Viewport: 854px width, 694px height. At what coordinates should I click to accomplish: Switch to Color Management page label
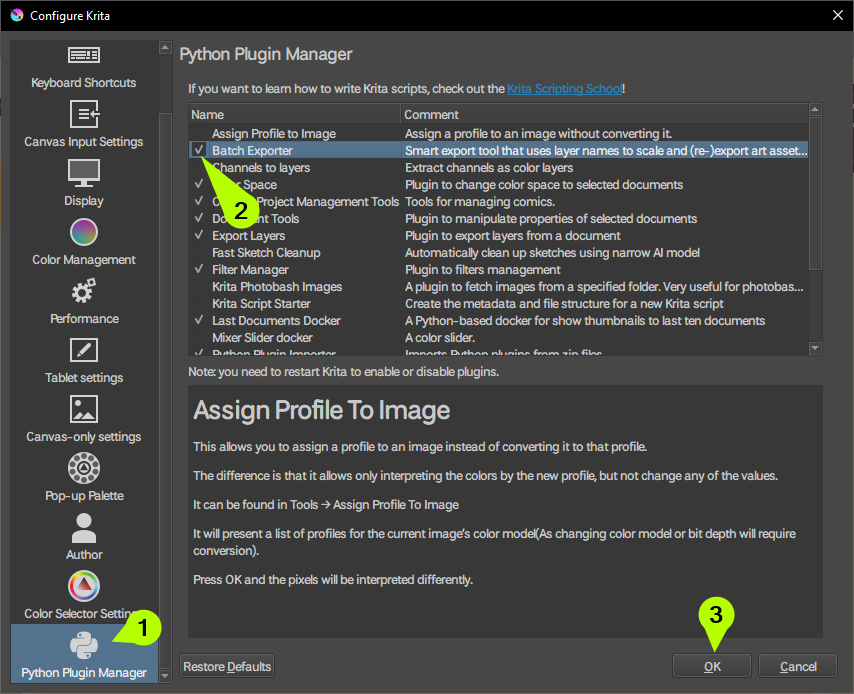click(x=83, y=260)
